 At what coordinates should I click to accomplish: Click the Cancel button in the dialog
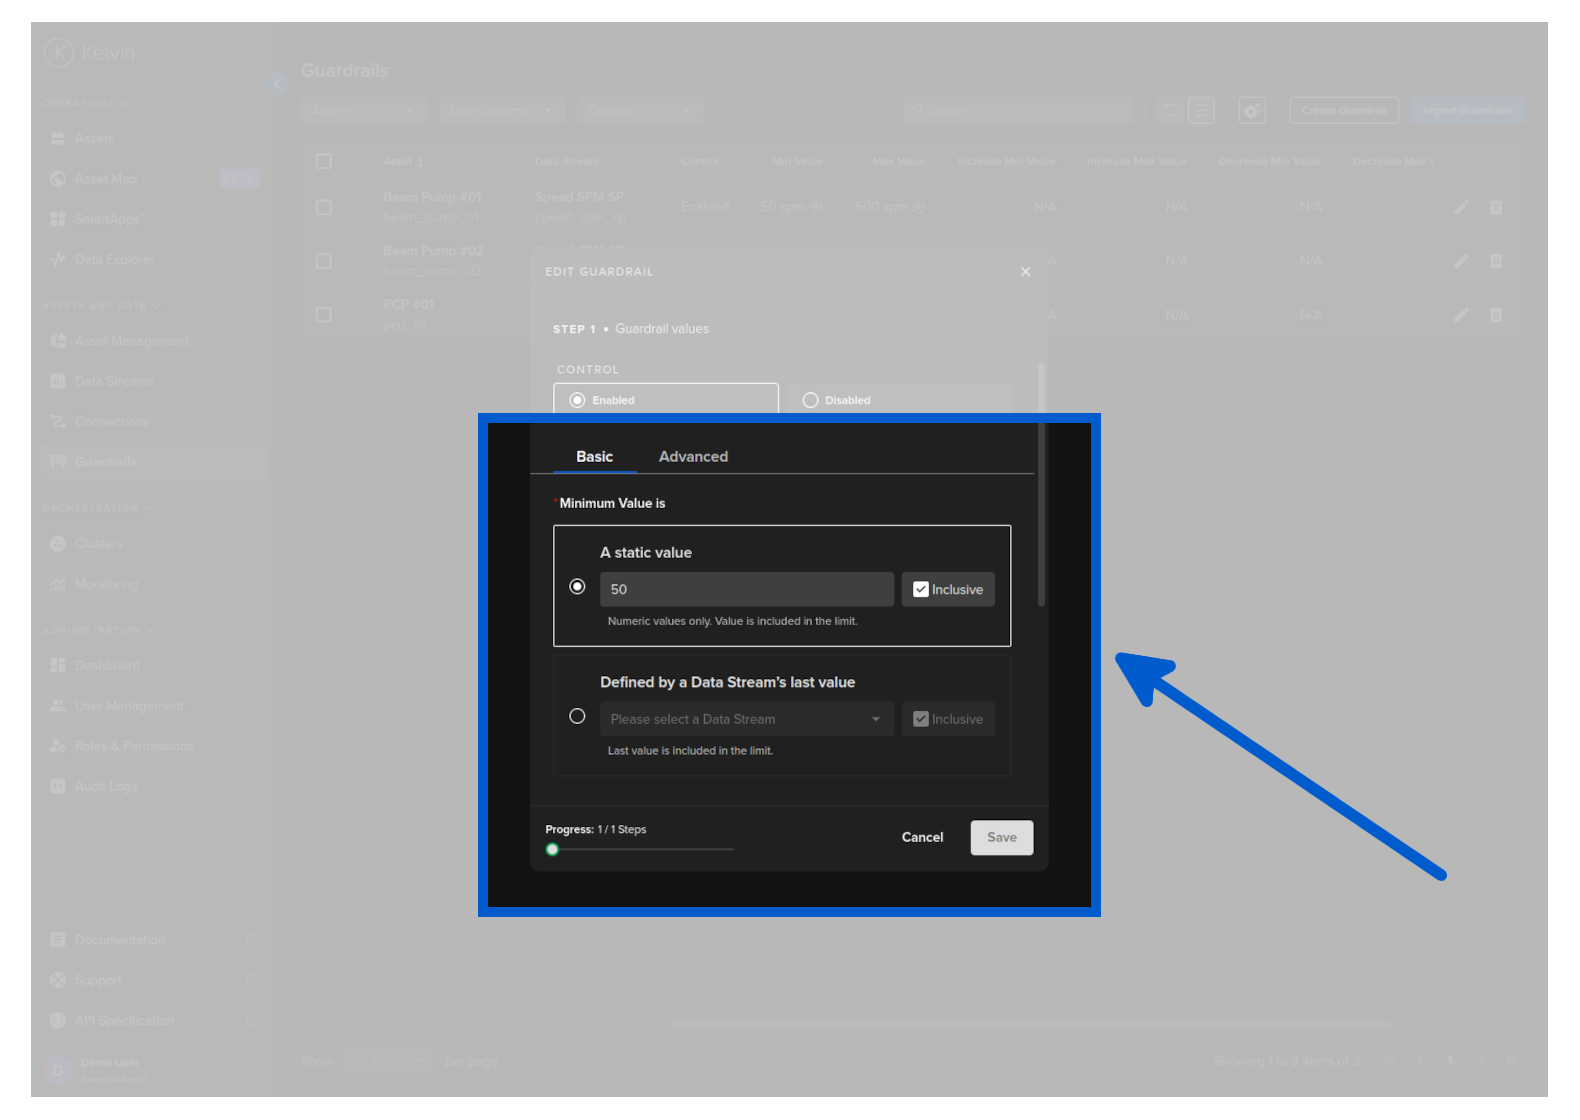(922, 838)
